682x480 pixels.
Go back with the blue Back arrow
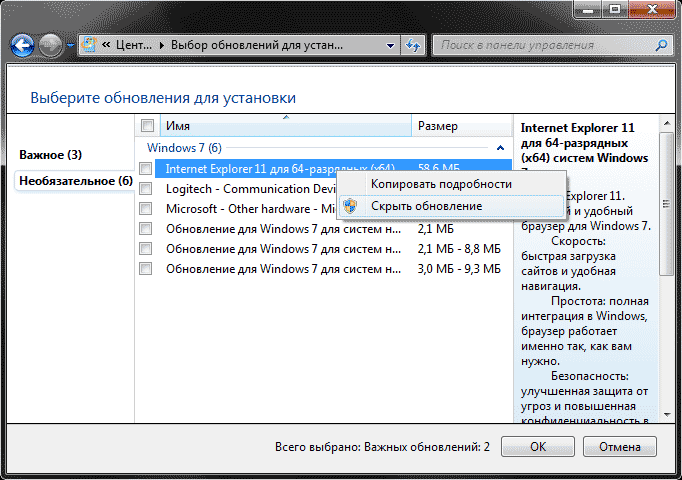pos(22,45)
